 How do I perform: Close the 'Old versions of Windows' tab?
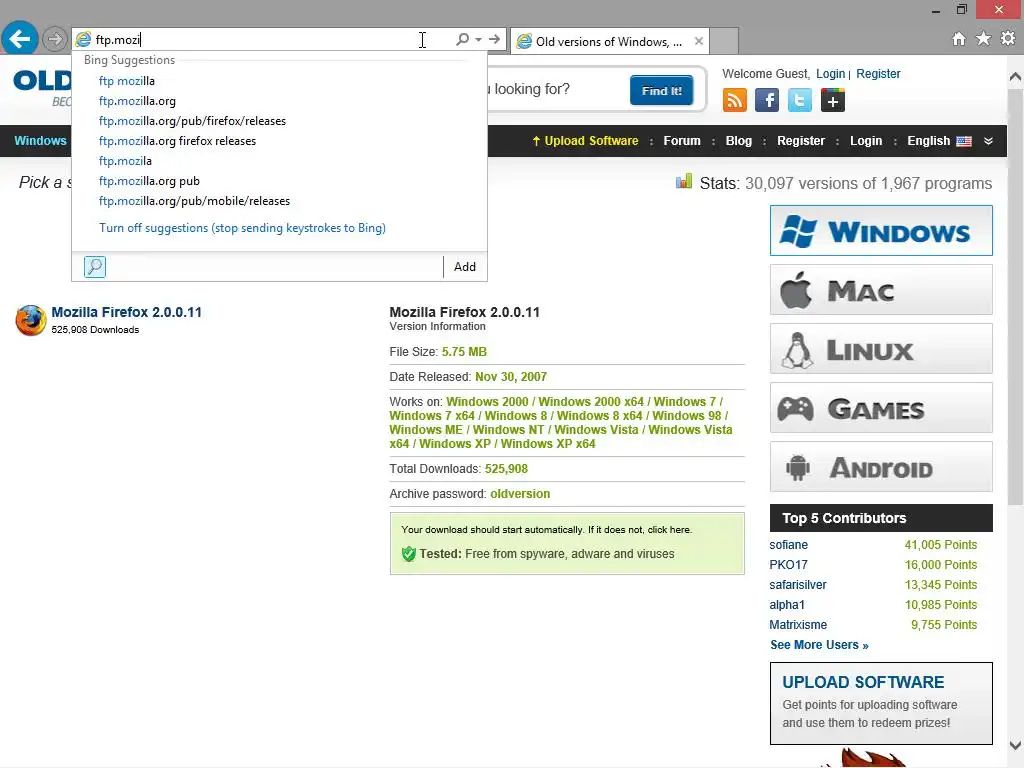point(699,41)
